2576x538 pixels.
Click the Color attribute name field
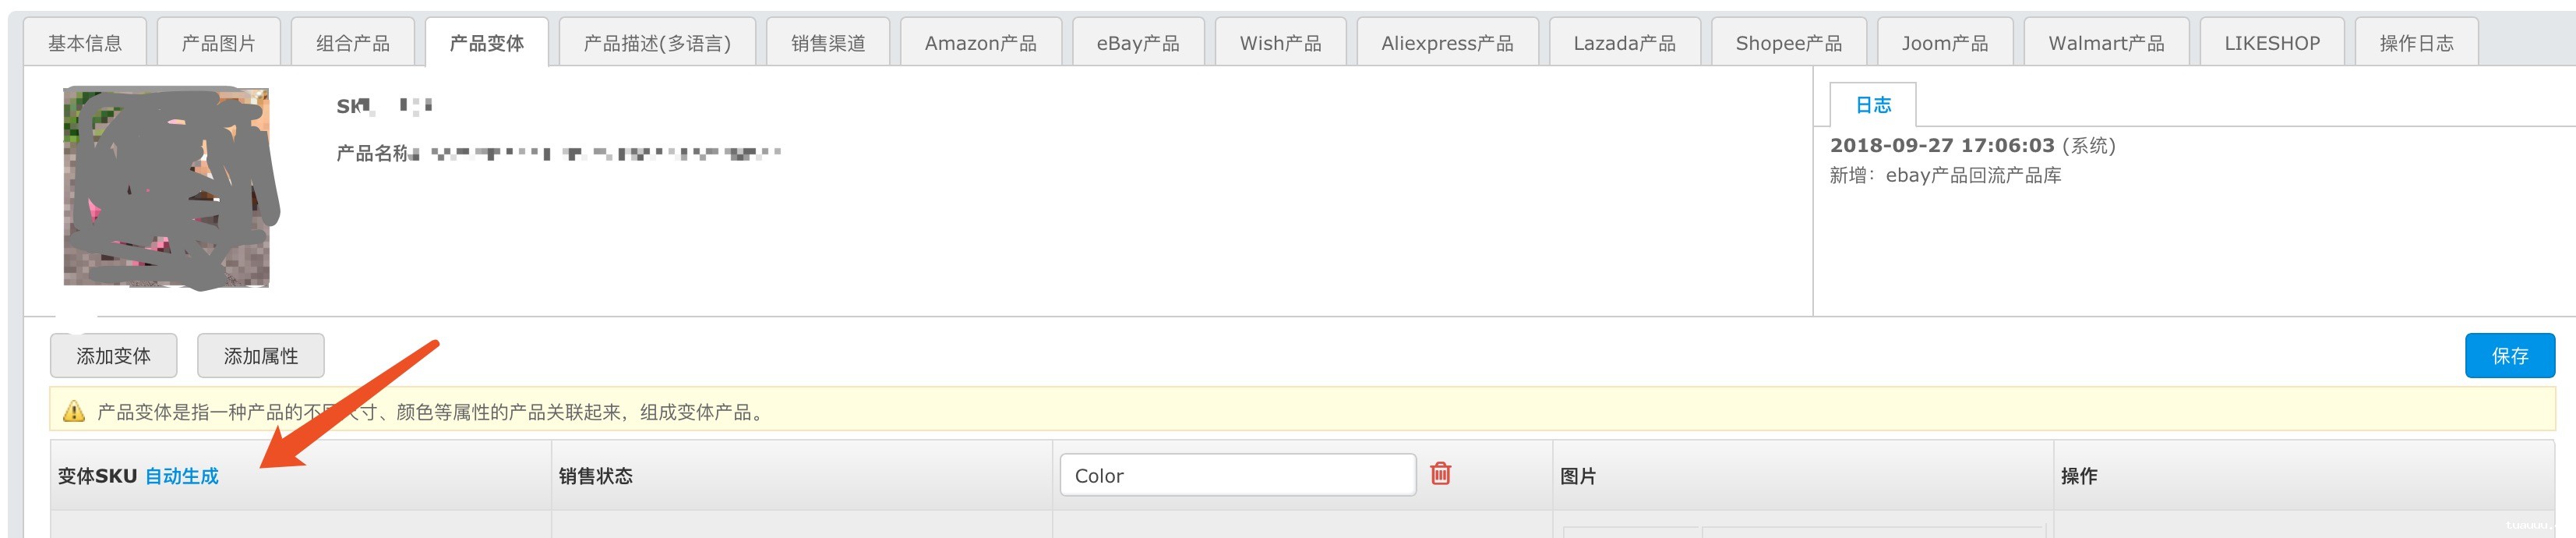1237,476
